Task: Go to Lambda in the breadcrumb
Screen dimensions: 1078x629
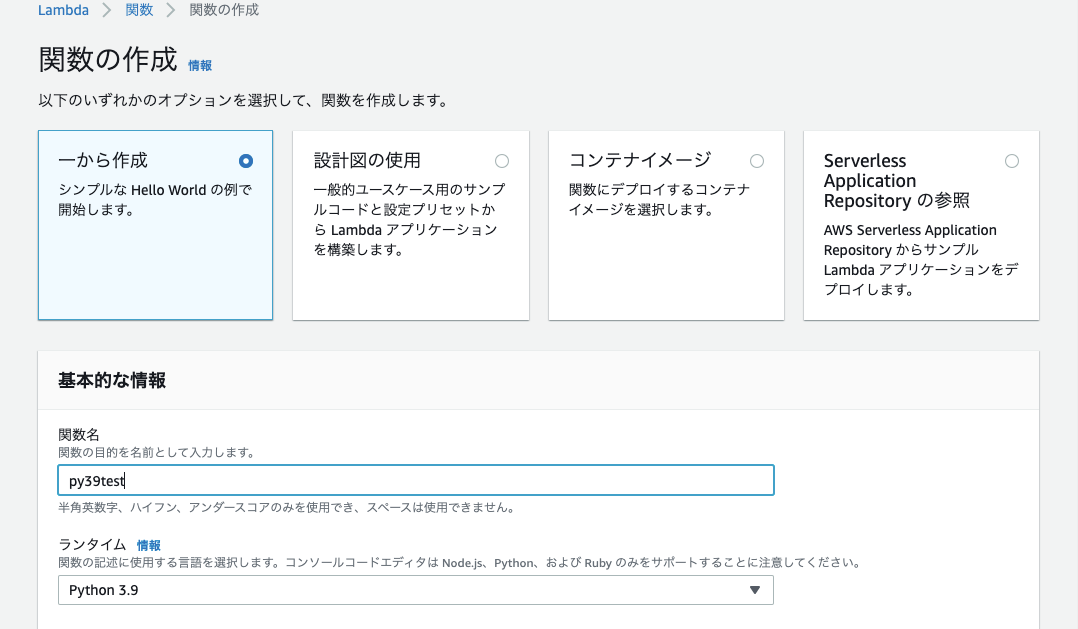Action: tap(63, 10)
